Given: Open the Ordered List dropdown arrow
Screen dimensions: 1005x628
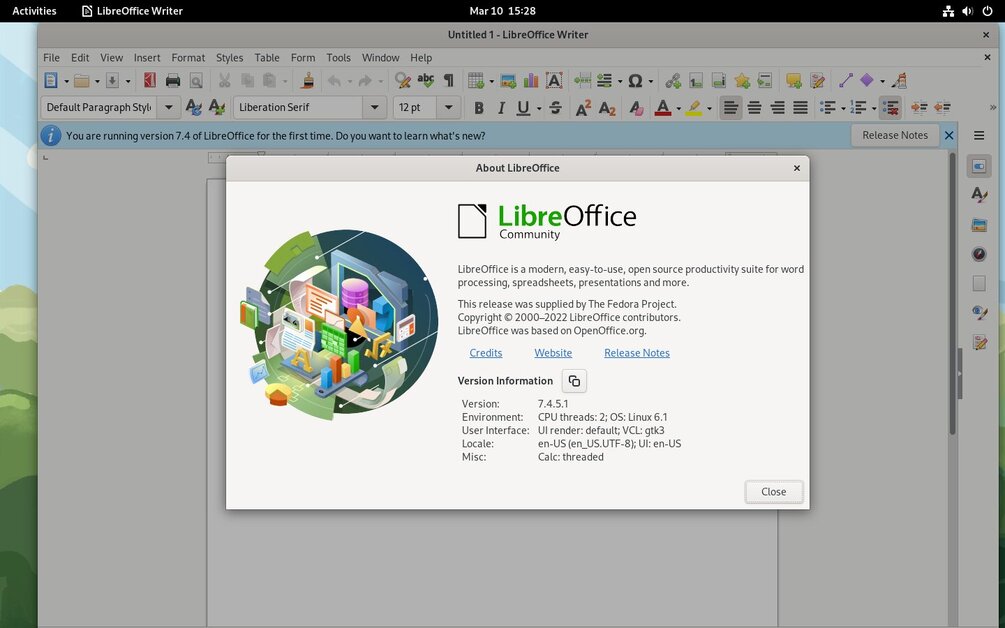Looking at the screenshot, I should [x=874, y=108].
